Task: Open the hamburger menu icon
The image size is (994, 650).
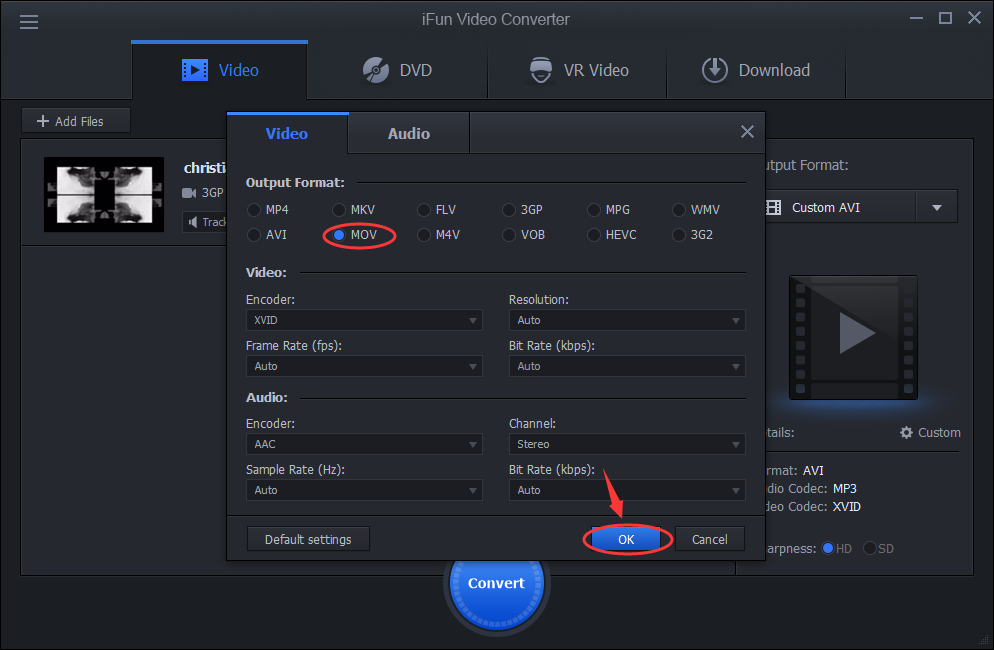Action: pyautogui.click(x=29, y=22)
